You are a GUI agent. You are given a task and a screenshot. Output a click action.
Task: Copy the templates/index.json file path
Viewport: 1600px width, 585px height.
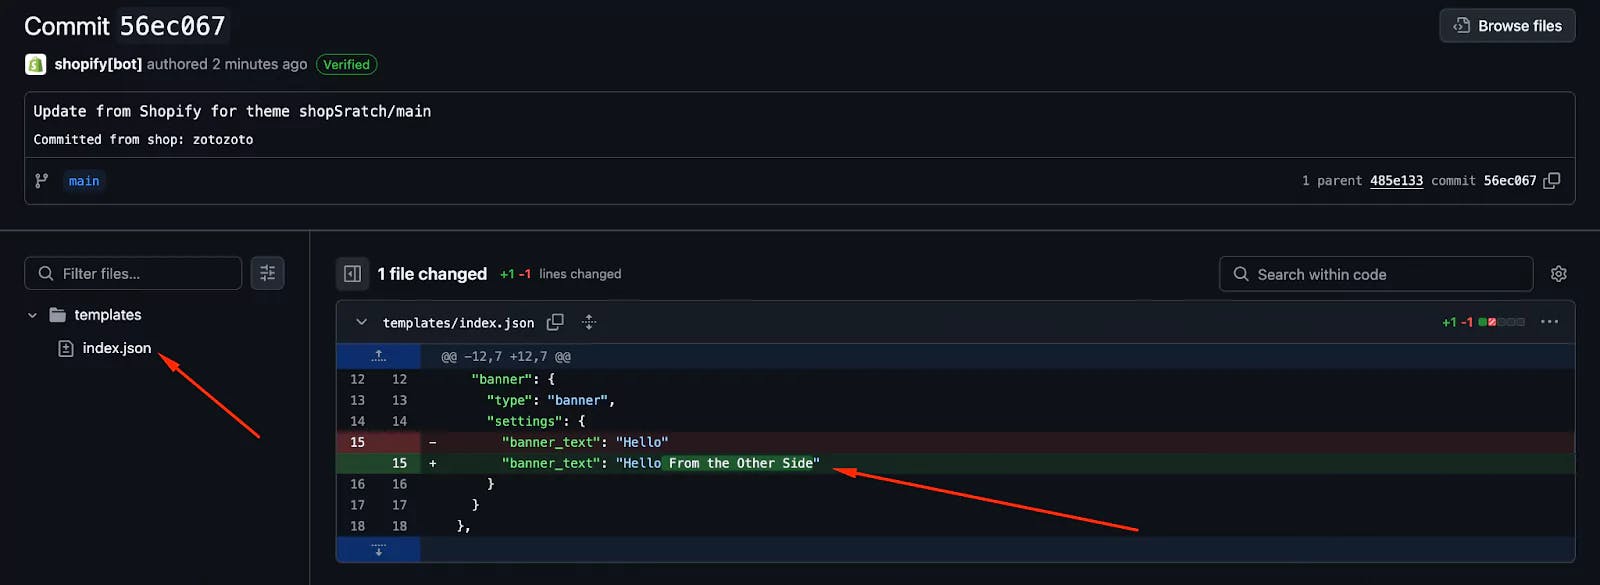pos(555,322)
